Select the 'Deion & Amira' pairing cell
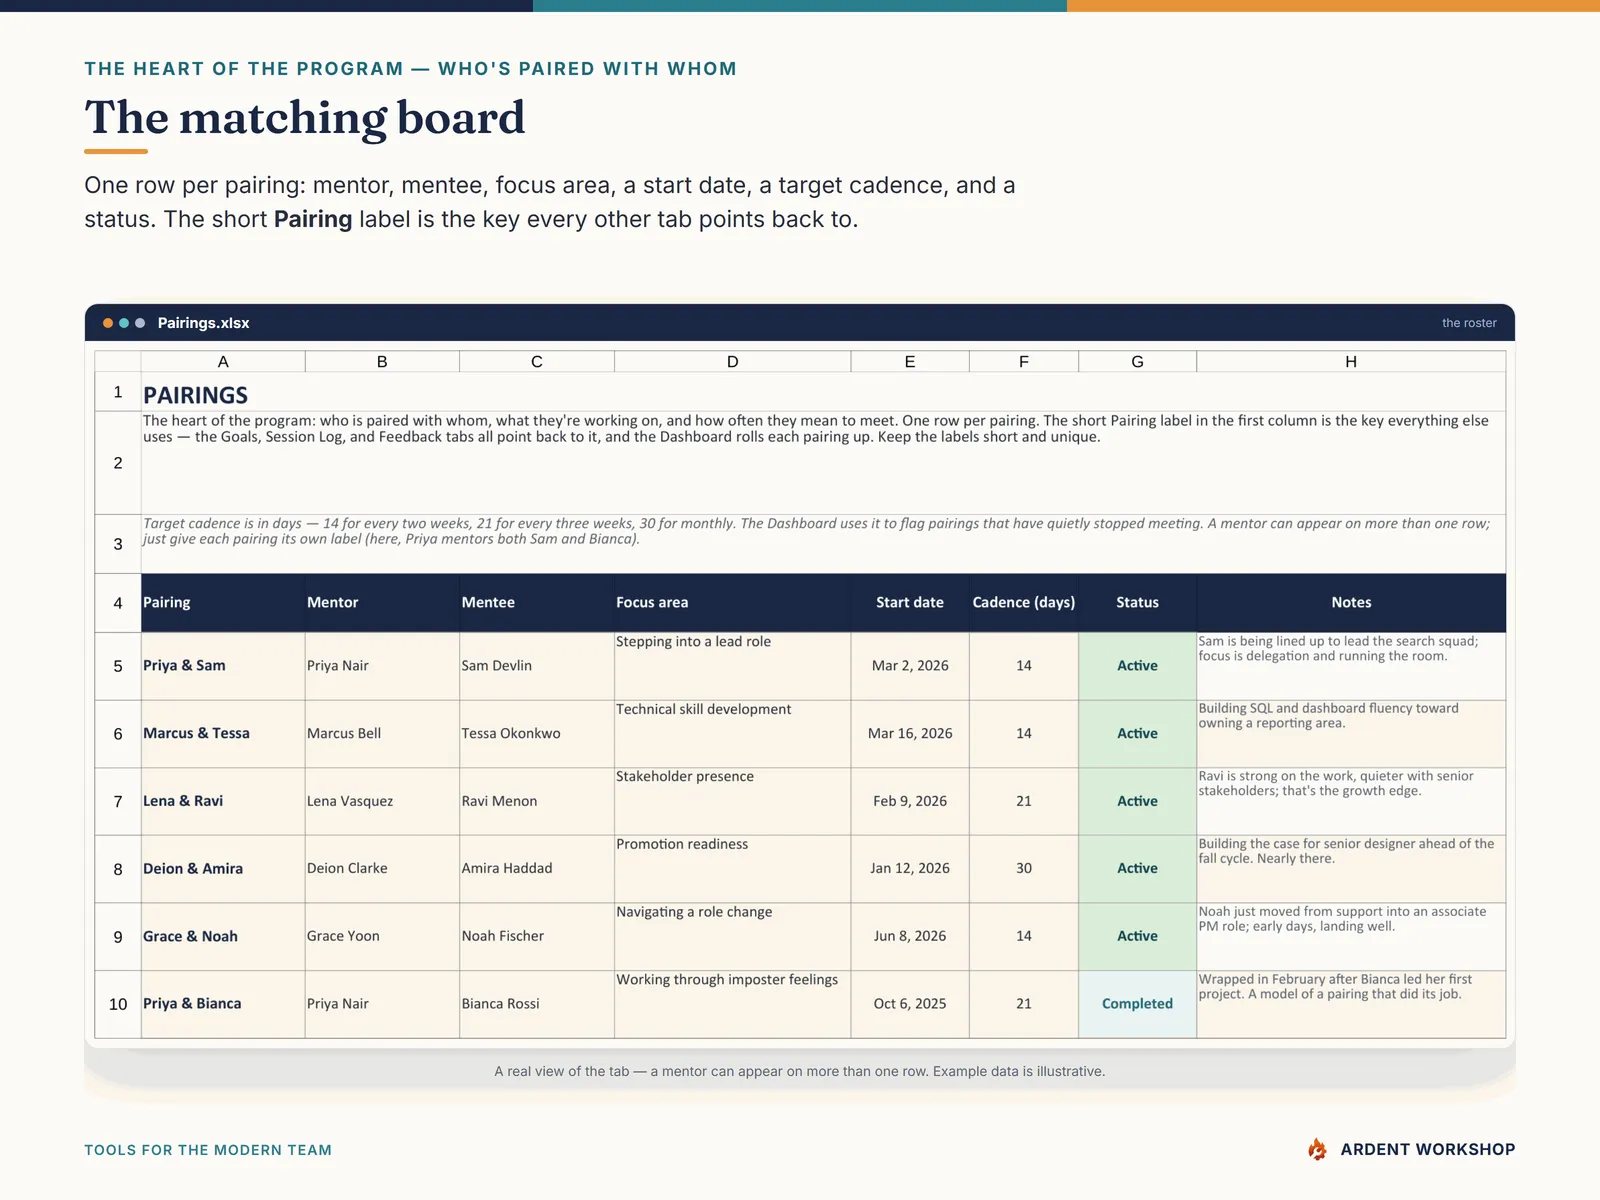 pos(223,869)
